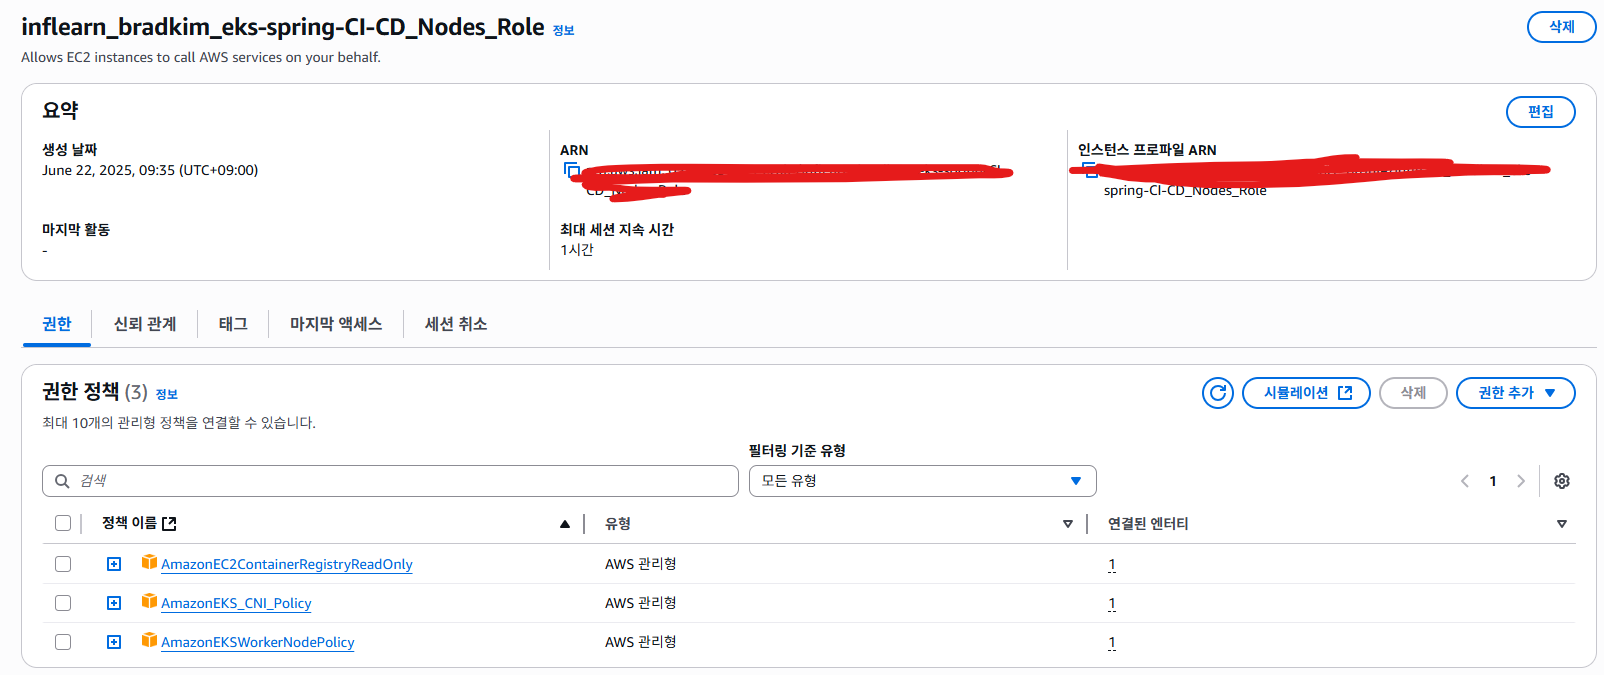Click attached entities count for AmazonEC2ContainerRegistryReadOnly

pos(1112,565)
